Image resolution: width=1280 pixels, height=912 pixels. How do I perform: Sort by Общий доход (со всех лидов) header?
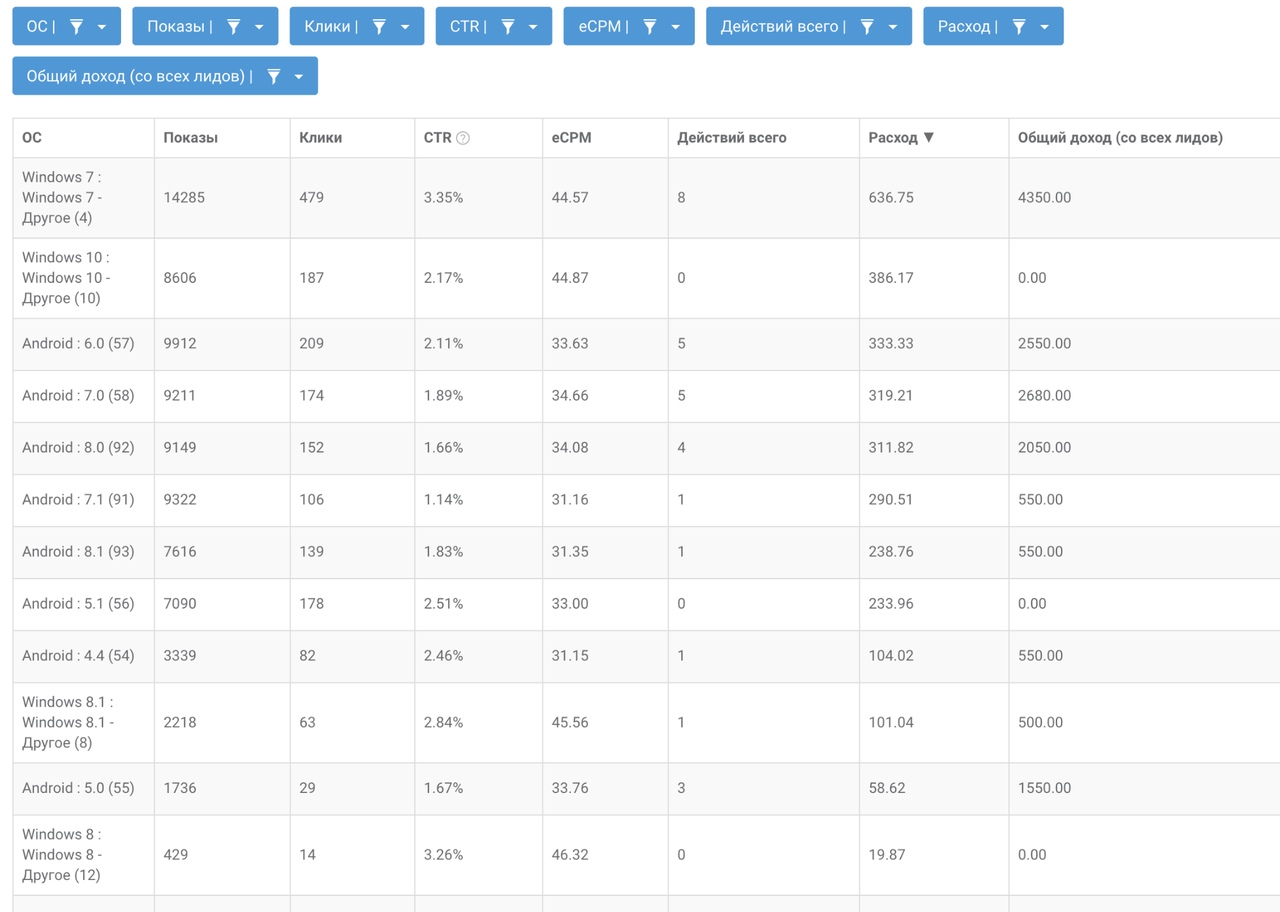point(1120,138)
